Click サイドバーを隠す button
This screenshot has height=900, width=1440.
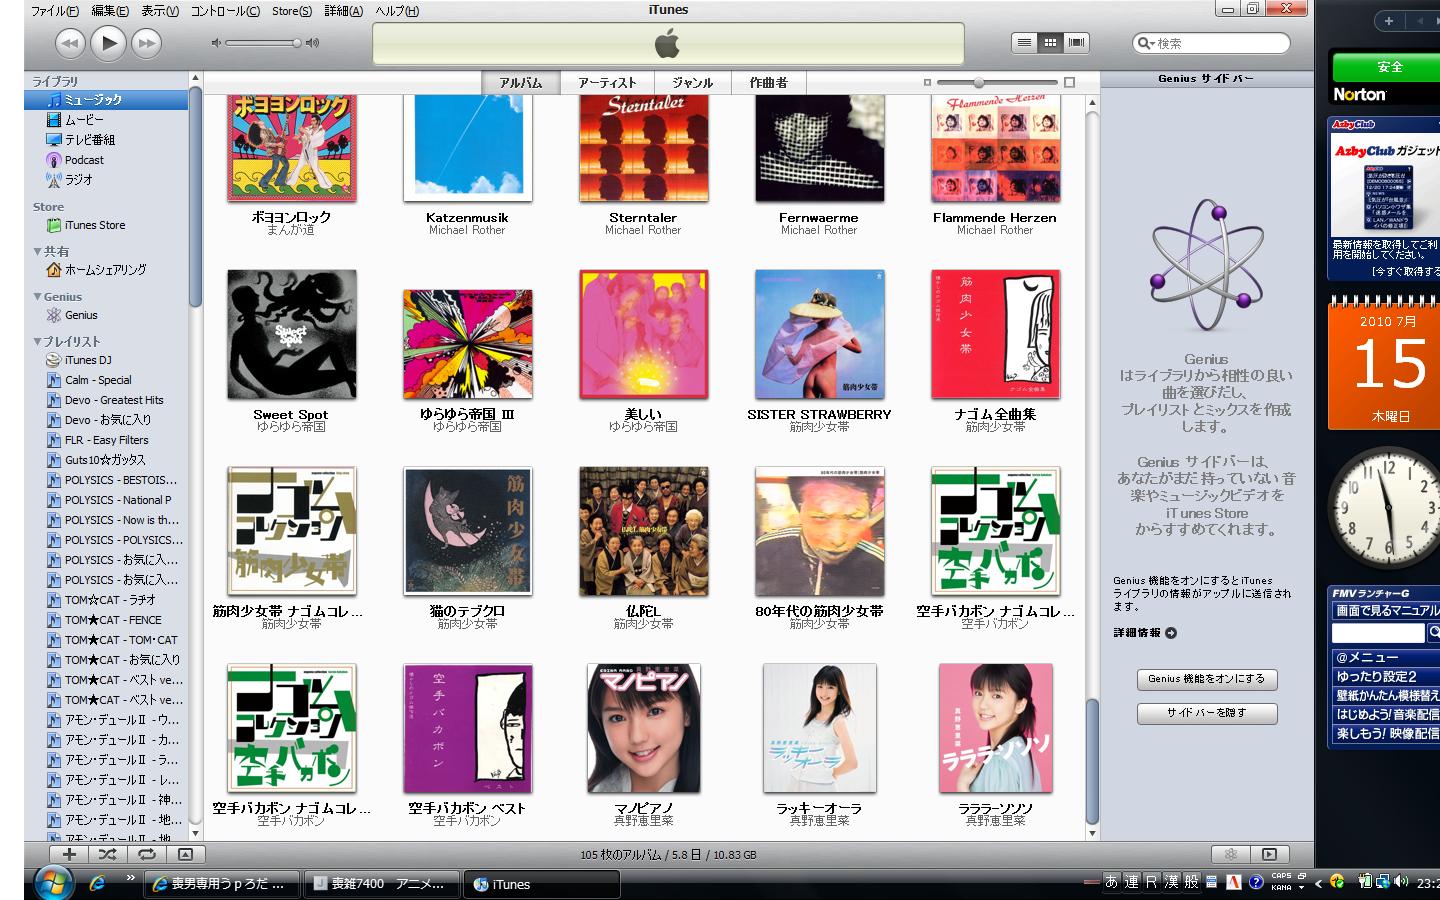1207,713
